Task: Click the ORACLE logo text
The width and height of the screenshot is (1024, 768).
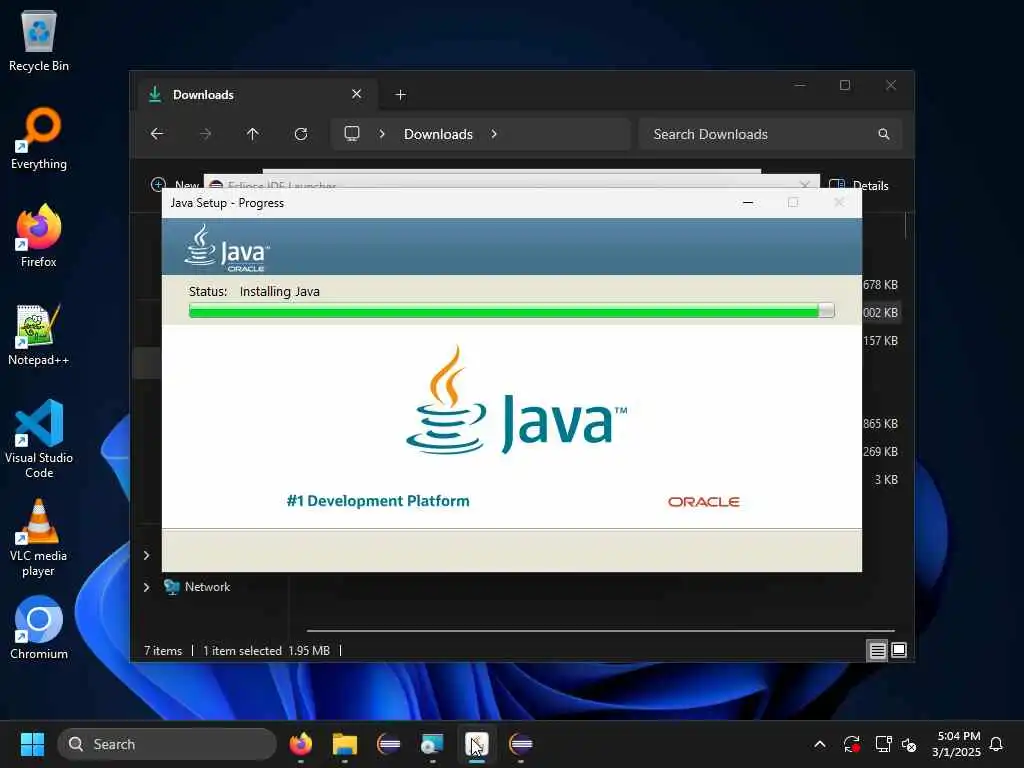Action: pos(703,502)
